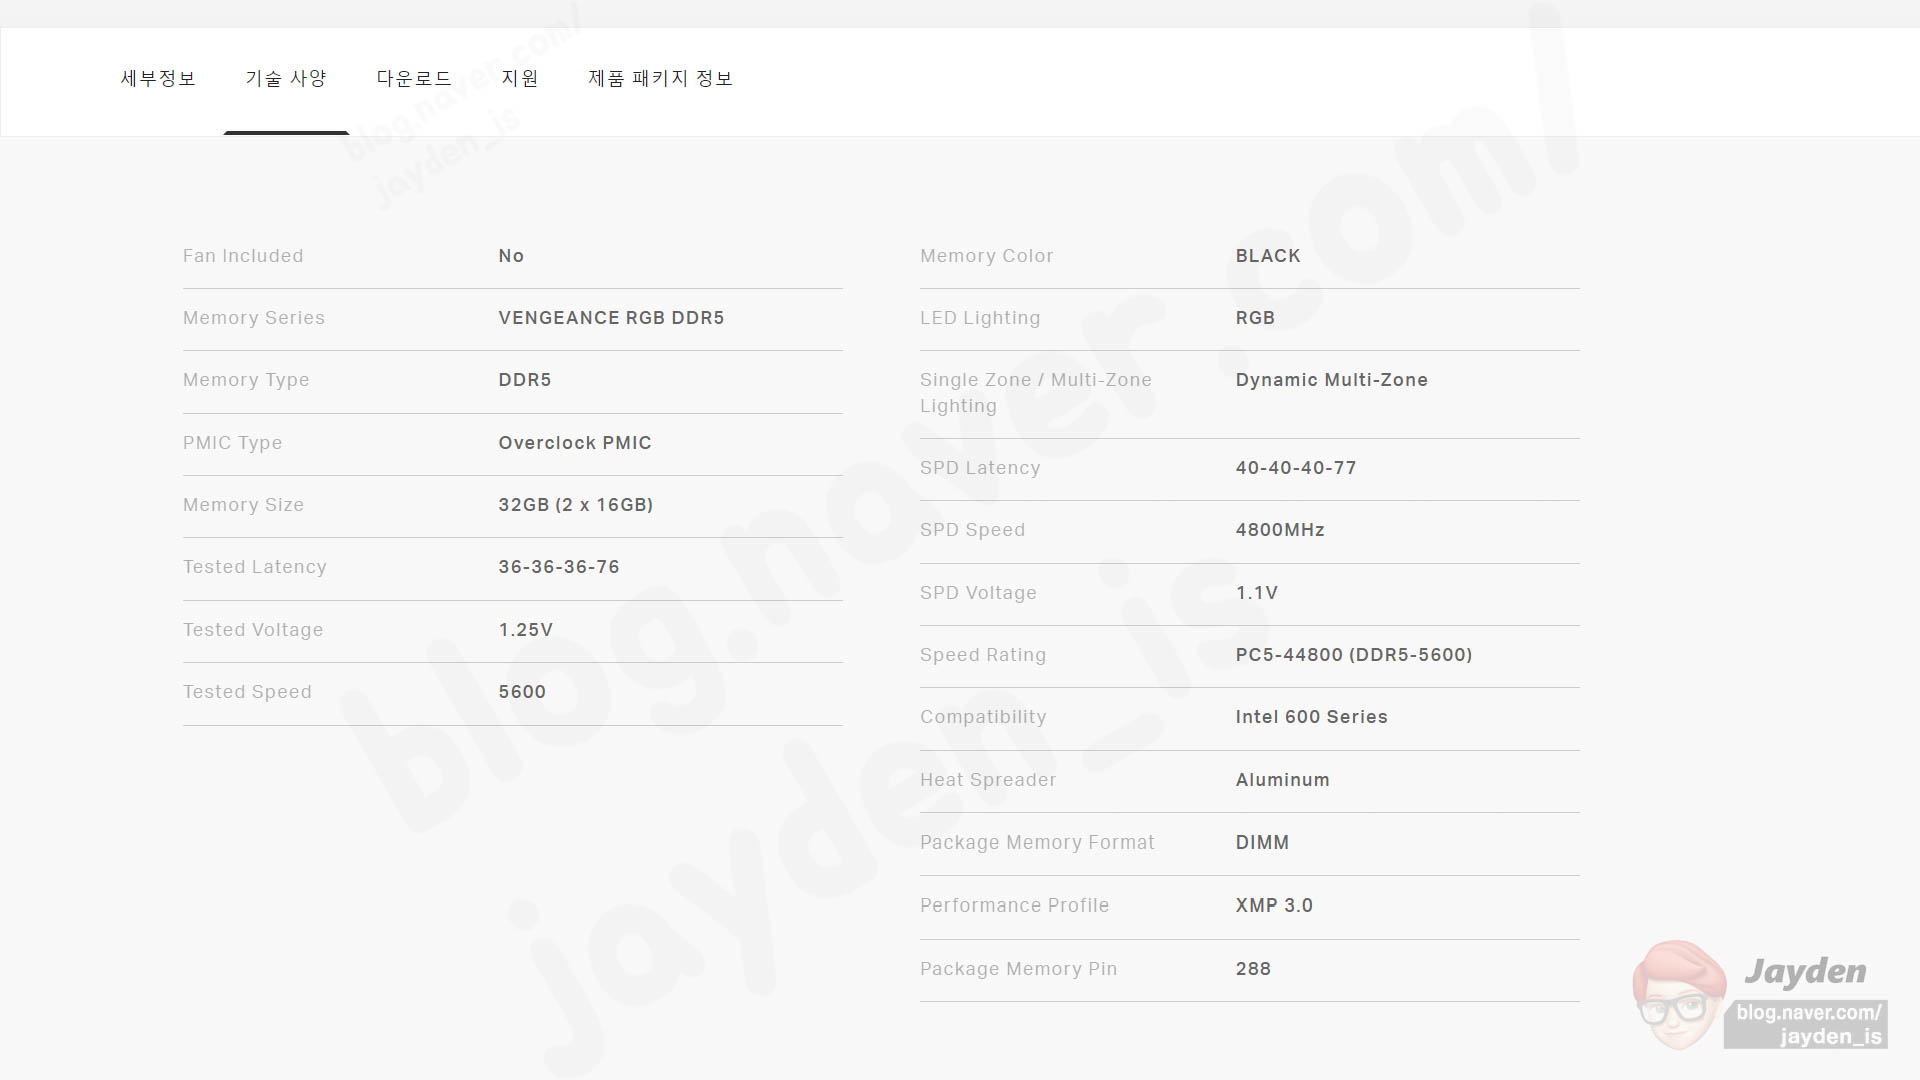Click the 'Speed Rating' label

pyautogui.click(x=983, y=655)
